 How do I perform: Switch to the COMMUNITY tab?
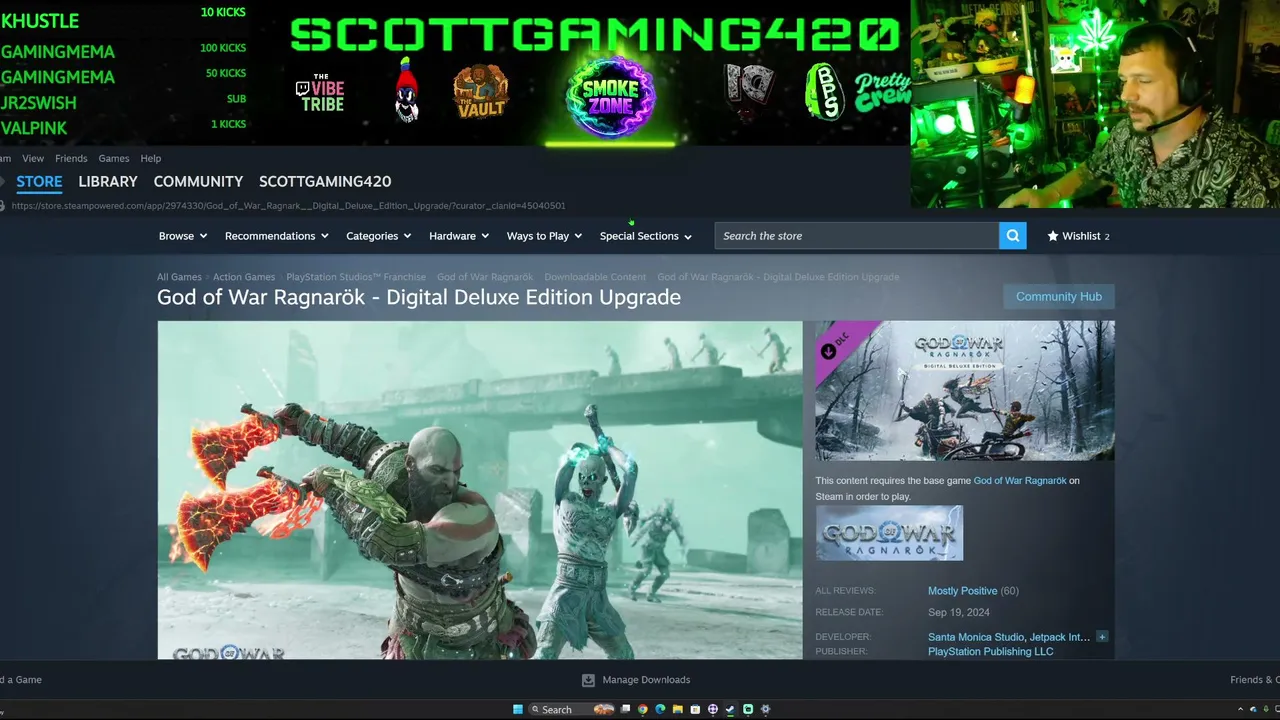(x=198, y=181)
